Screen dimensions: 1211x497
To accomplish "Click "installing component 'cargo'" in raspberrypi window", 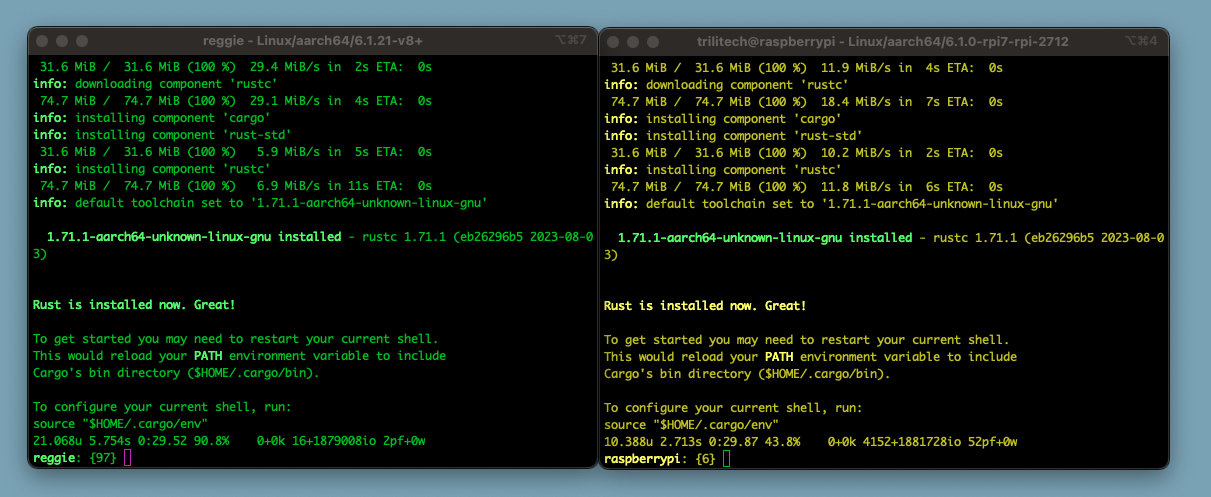I will coord(723,118).
